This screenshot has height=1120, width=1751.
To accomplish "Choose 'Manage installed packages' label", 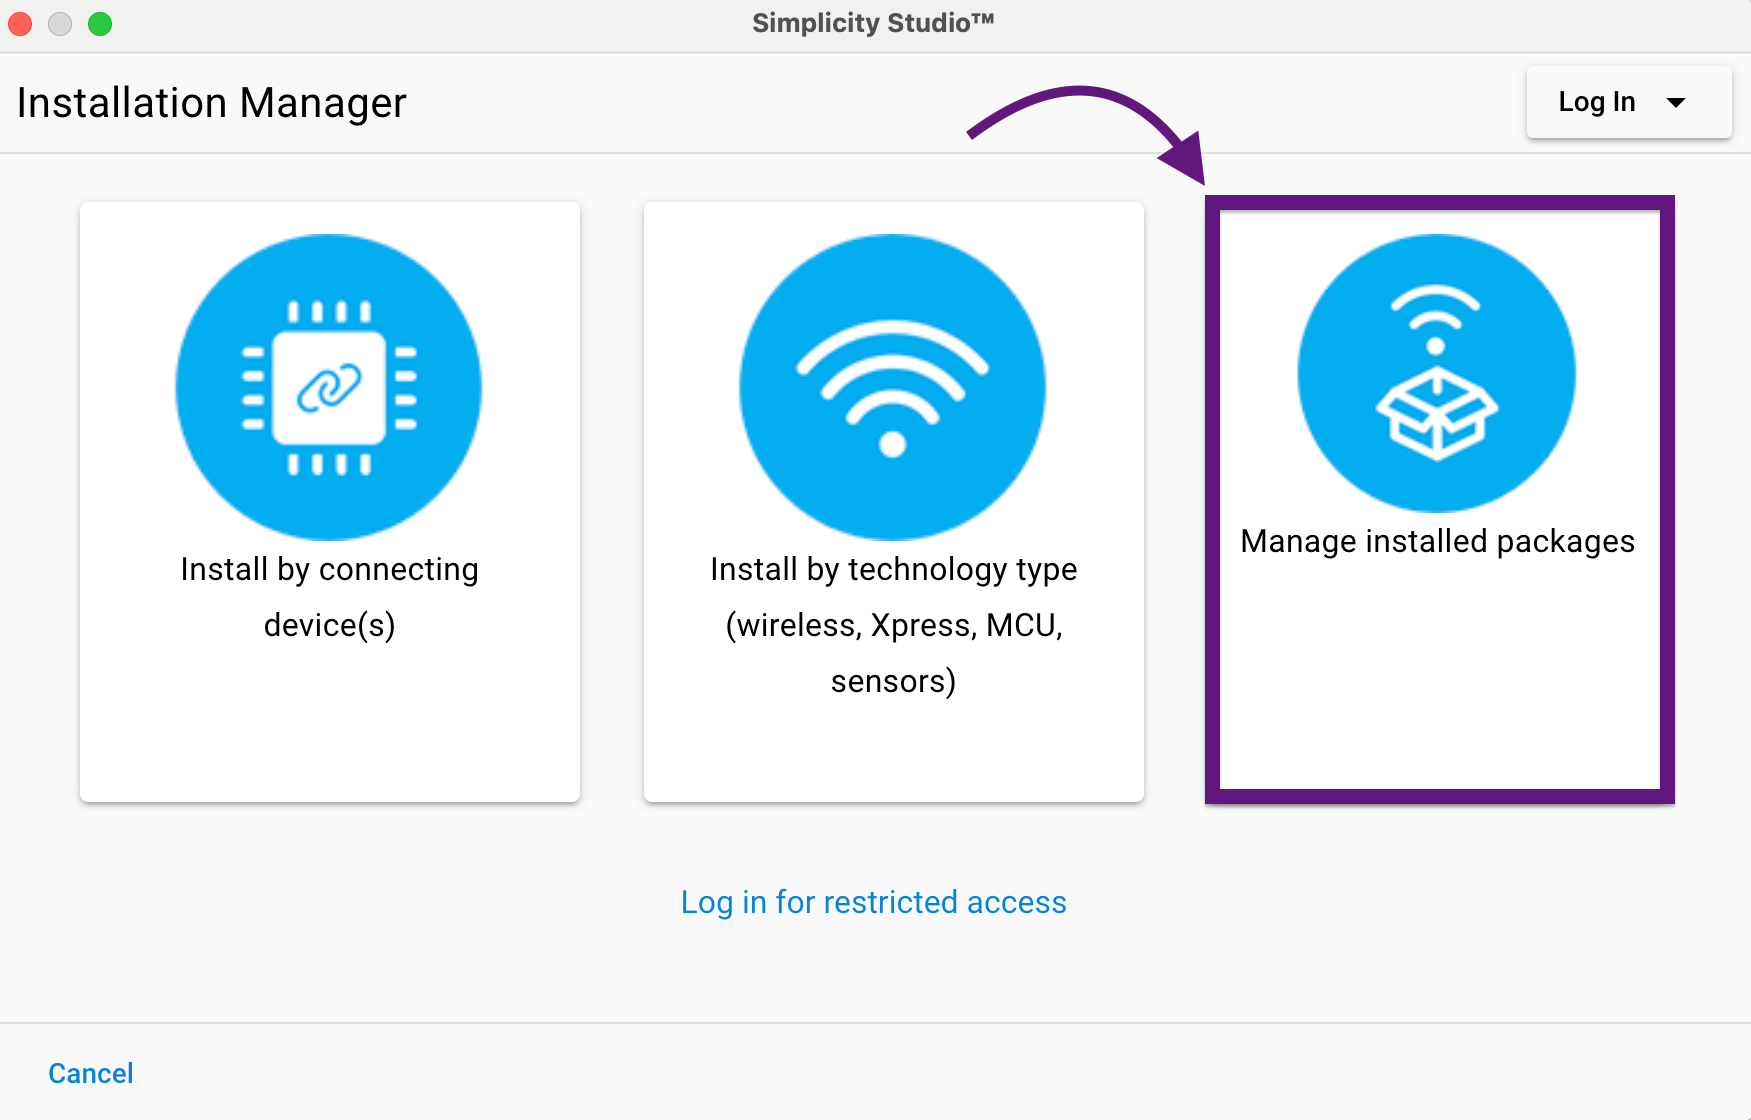I will pos(1437,541).
